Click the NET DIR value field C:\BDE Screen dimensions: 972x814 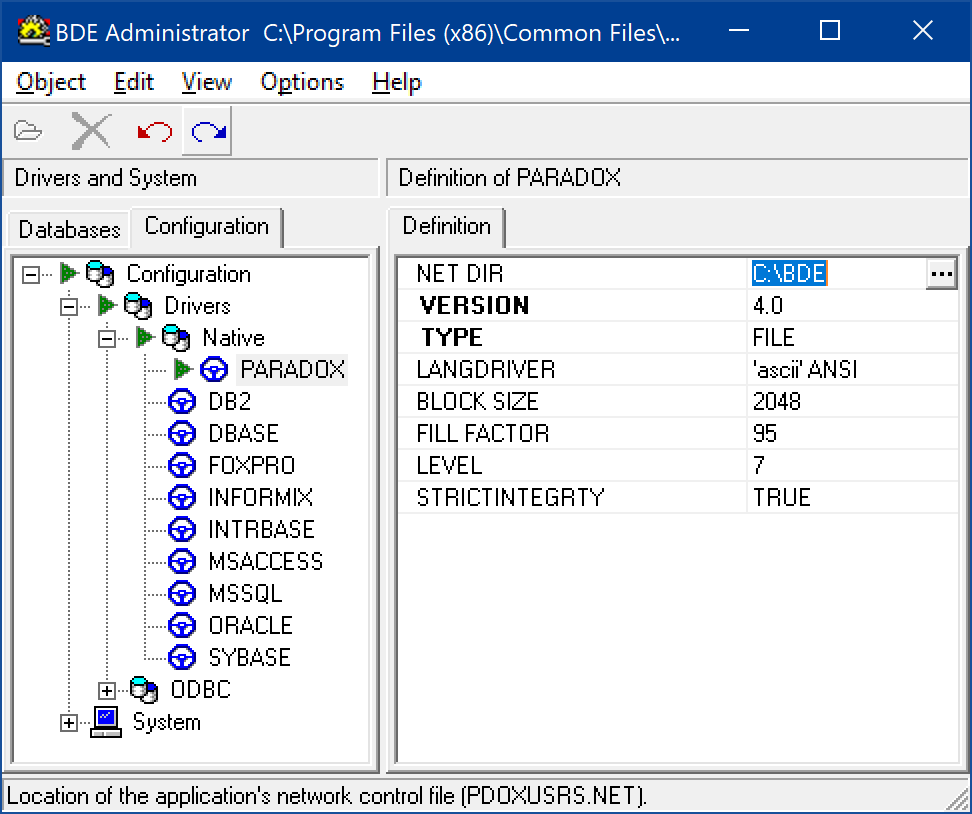[x=837, y=273]
